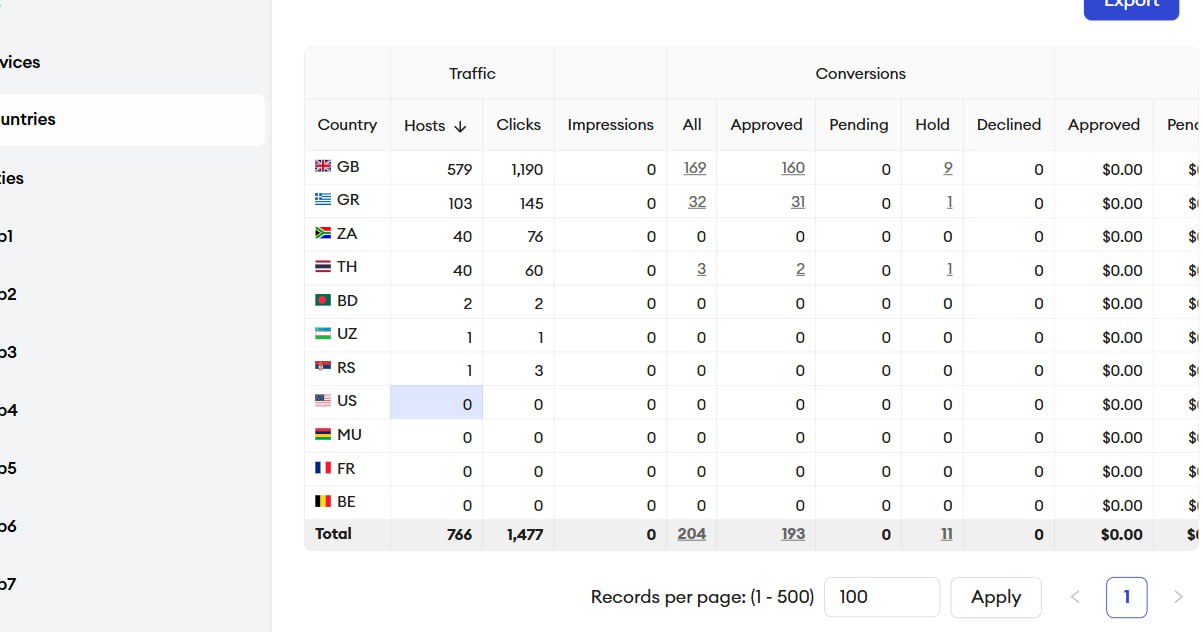This screenshot has height=632, width=1202.
Task: Open GB approved conversions link 160
Action: [x=793, y=168]
